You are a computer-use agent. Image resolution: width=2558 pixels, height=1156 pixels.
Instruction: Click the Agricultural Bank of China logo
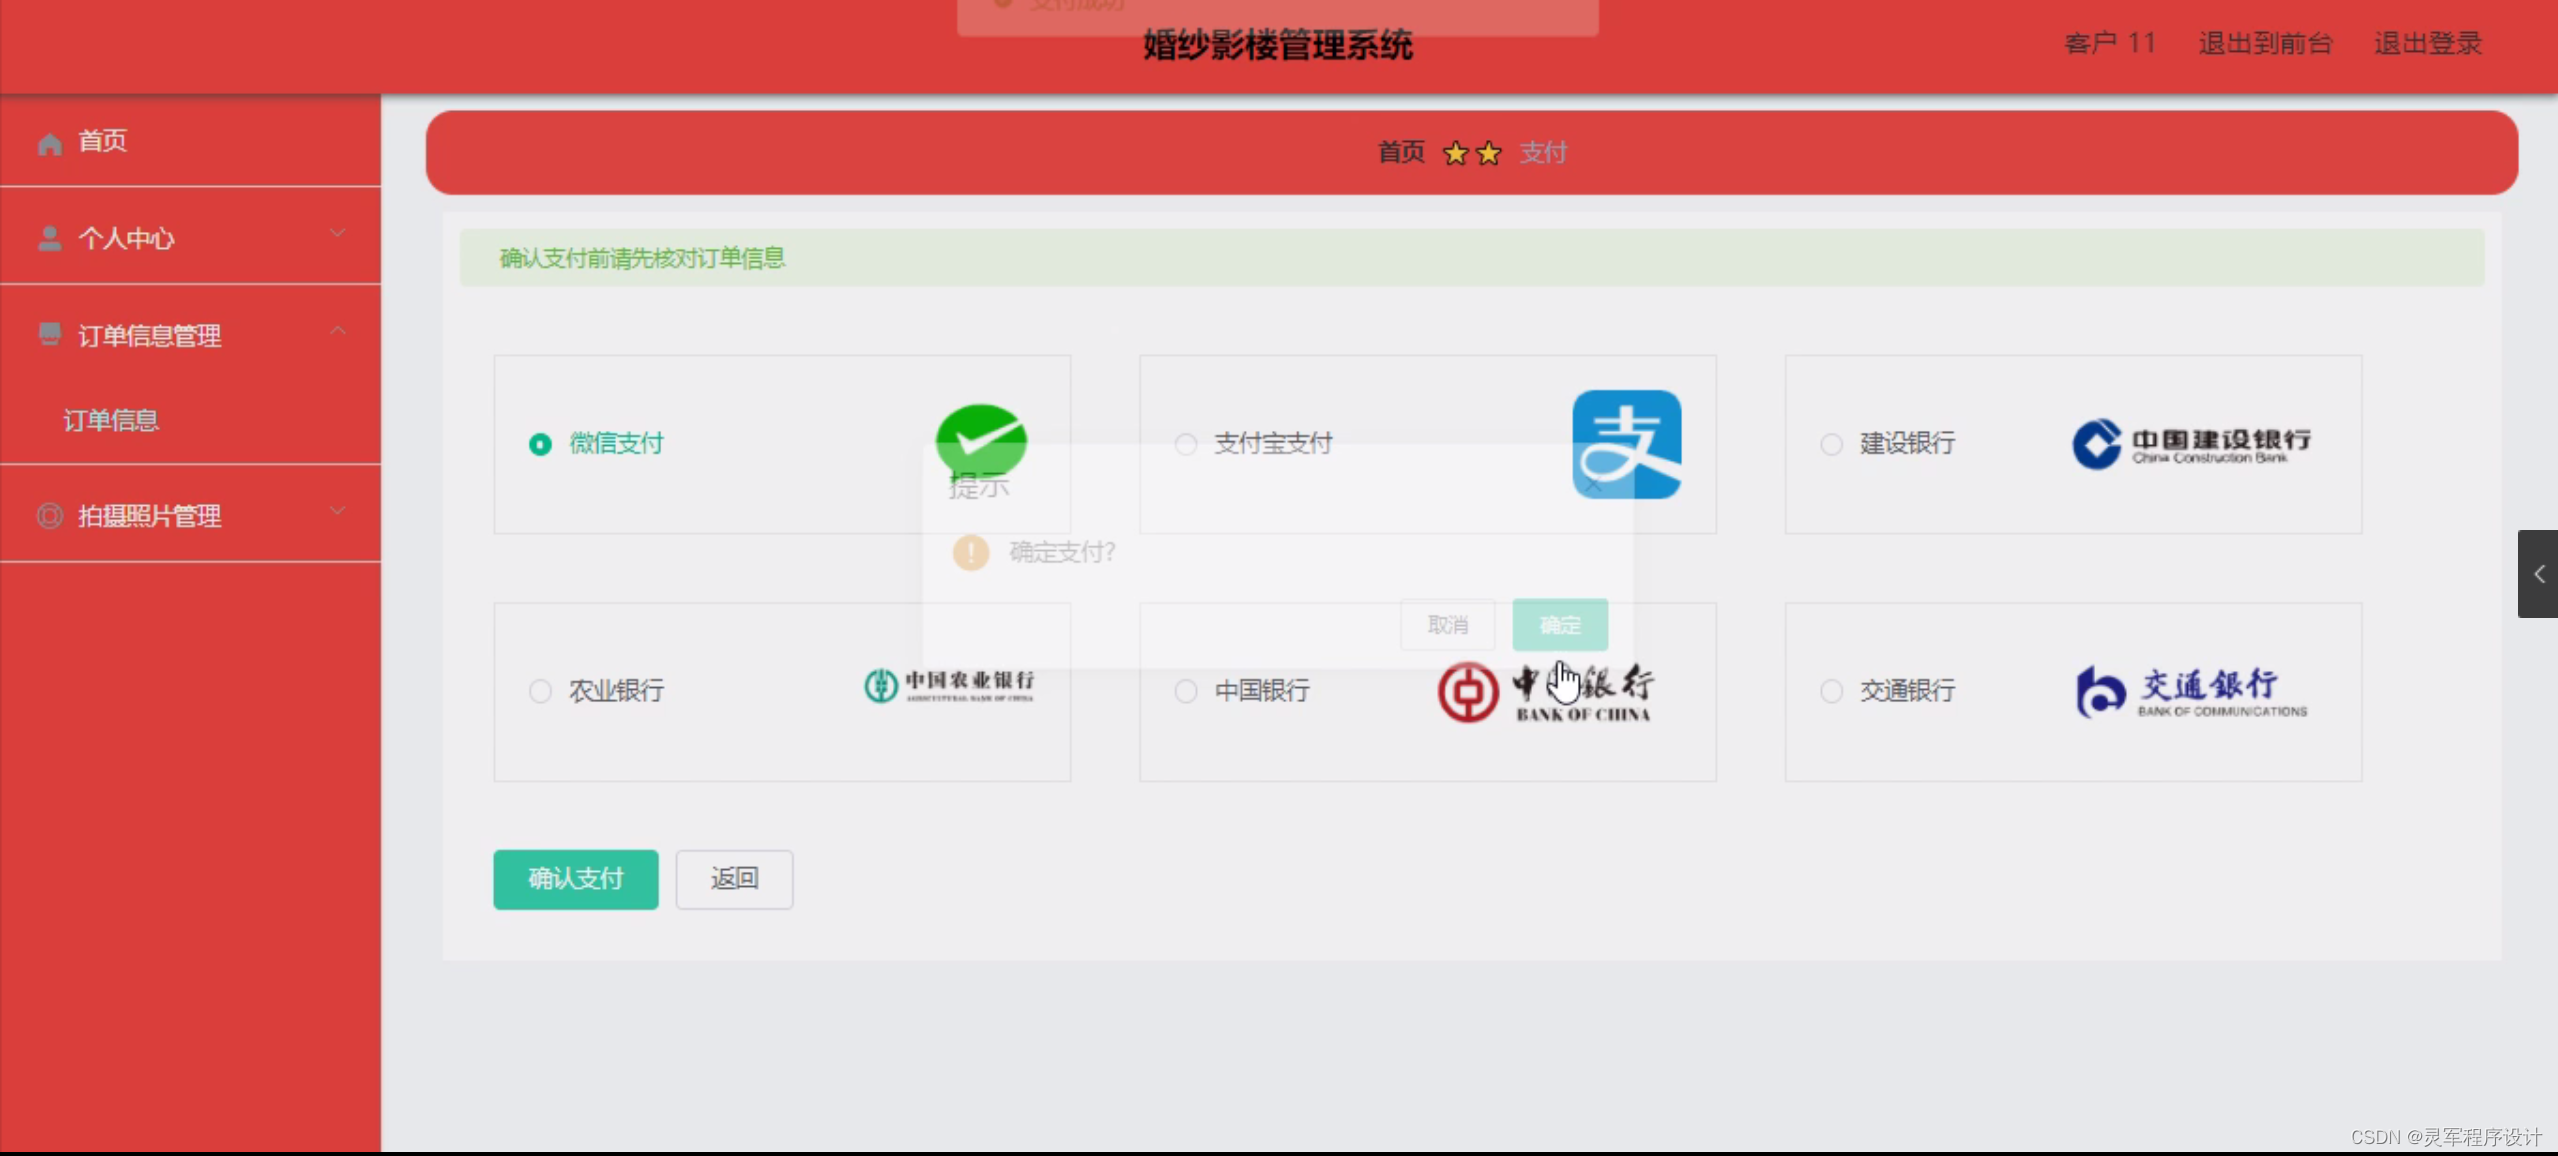949,686
